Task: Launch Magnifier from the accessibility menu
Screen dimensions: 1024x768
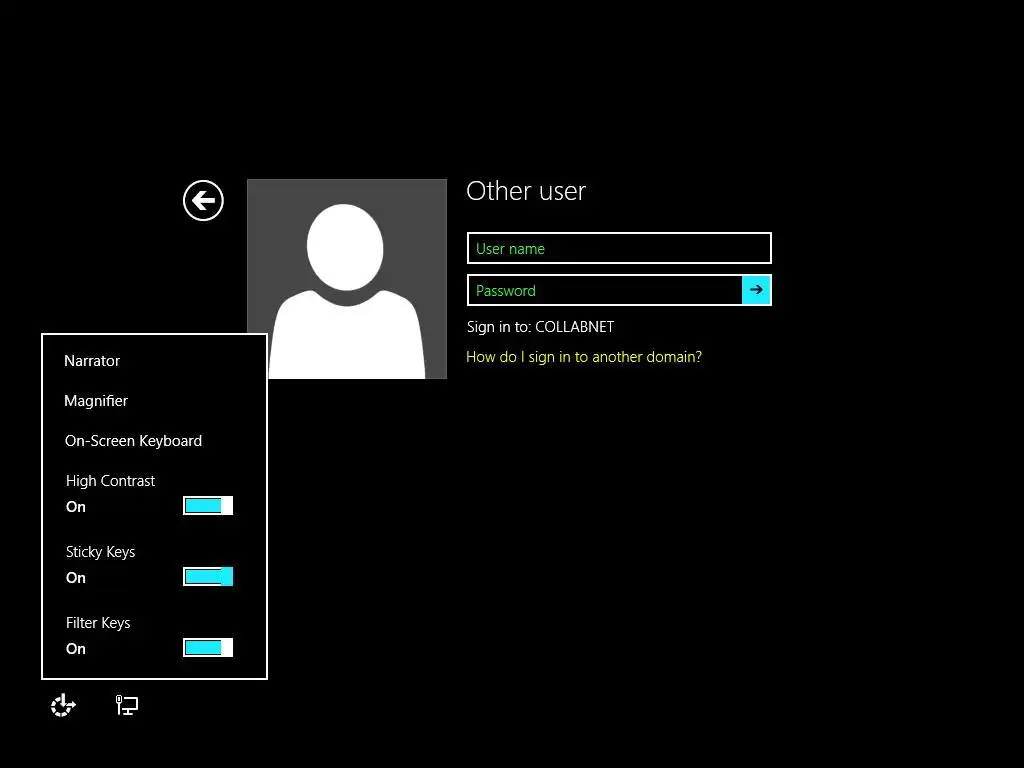Action: click(x=96, y=401)
